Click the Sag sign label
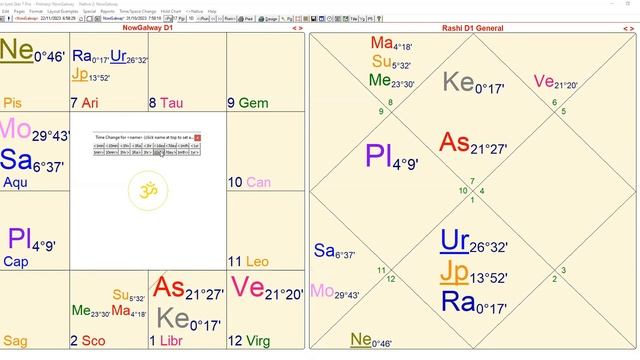The width and height of the screenshot is (640, 360). (x=15, y=341)
